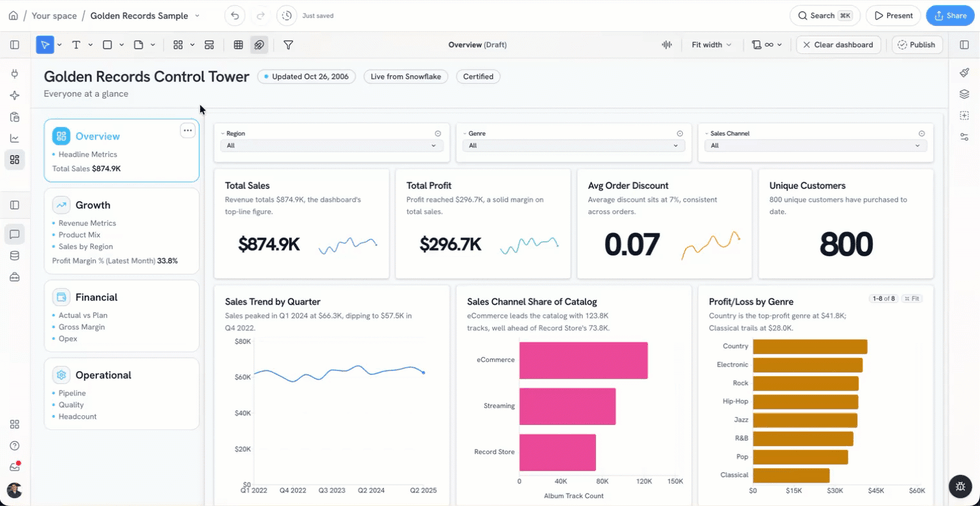This screenshot has width=980, height=506.
Task: Open version history clock icon
Action: [286, 16]
